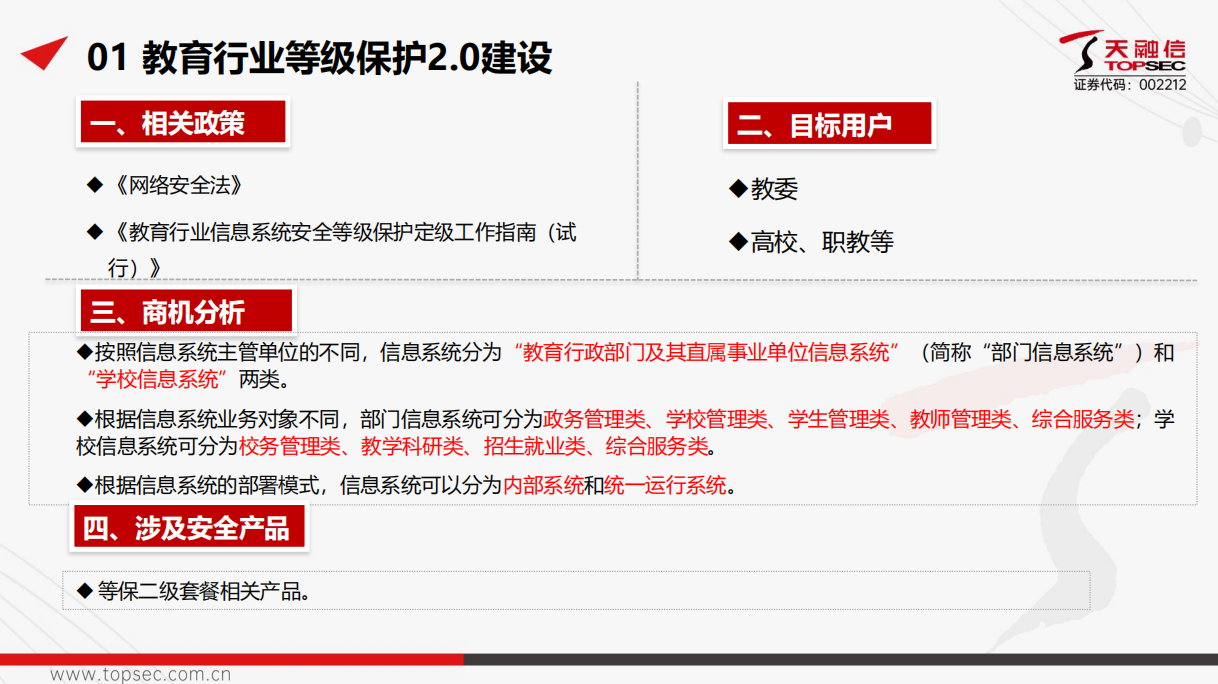Click the 三、商机分析 section header
The width and height of the screenshot is (1218, 684).
186,311
